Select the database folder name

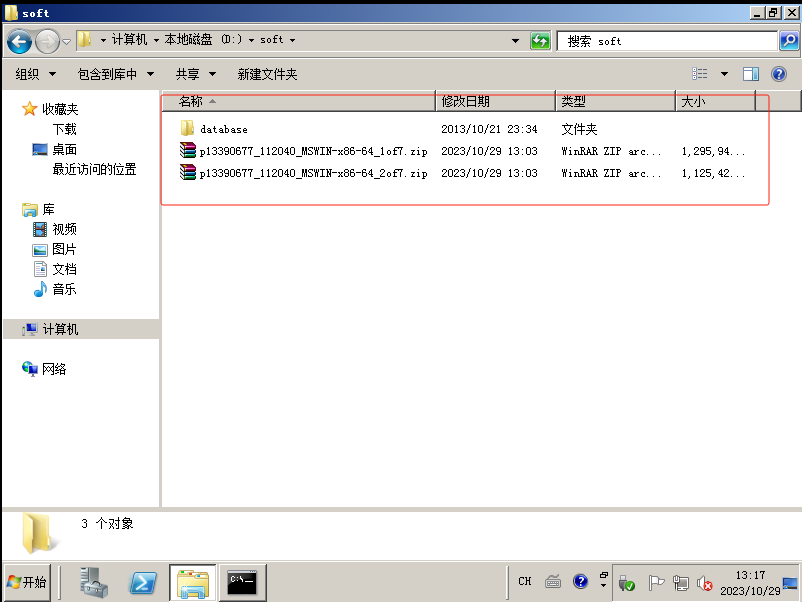(224, 129)
